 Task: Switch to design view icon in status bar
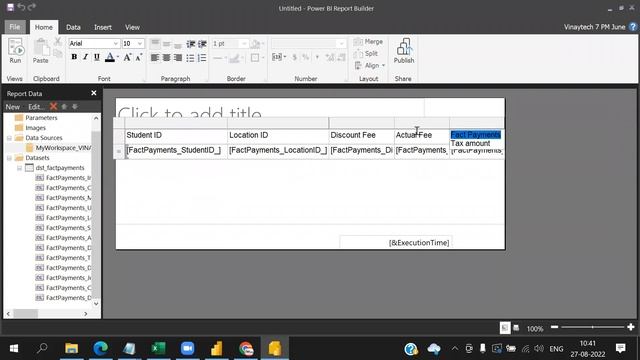[505, 328]
